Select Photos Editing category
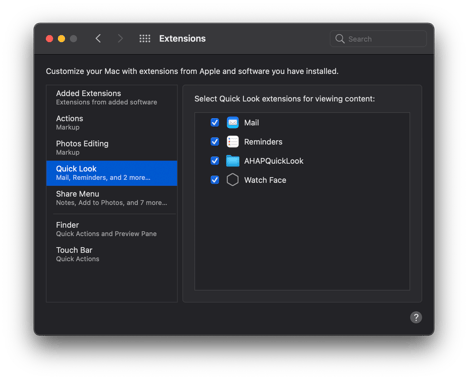This screenshot has width=468, height=380. (112, 148)
